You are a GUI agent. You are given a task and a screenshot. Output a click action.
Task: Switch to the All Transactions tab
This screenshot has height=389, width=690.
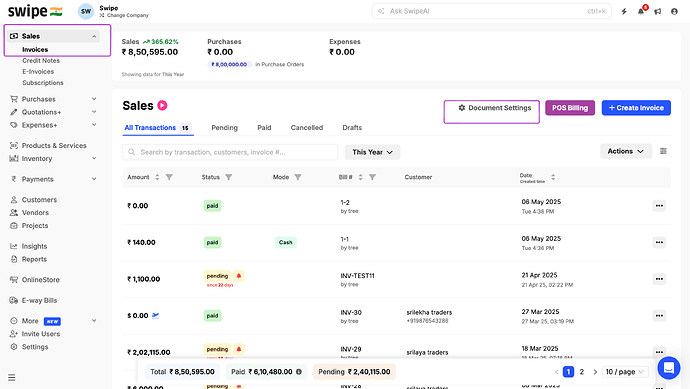(158, 128)
